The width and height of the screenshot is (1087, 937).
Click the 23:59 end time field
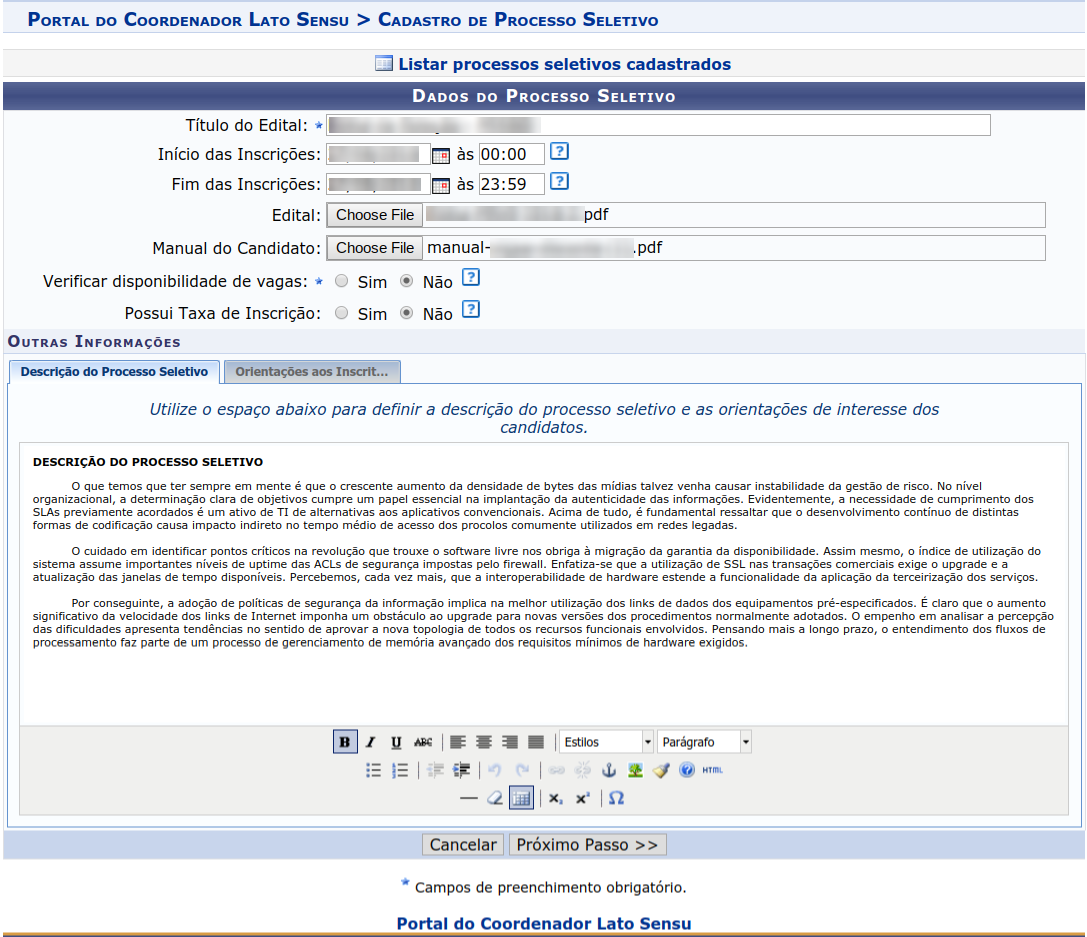(x=512, y=184)
